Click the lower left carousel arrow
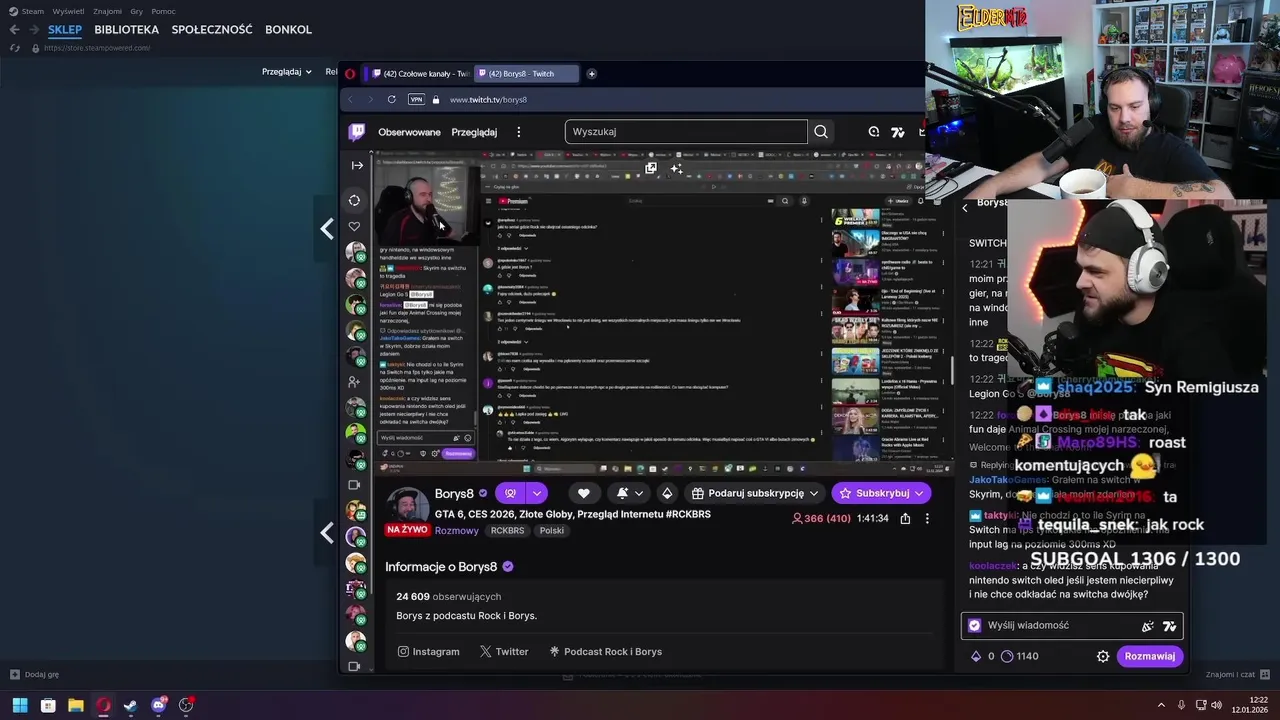1280x720 pixels. pyautogui.click(x=327, y=533)
